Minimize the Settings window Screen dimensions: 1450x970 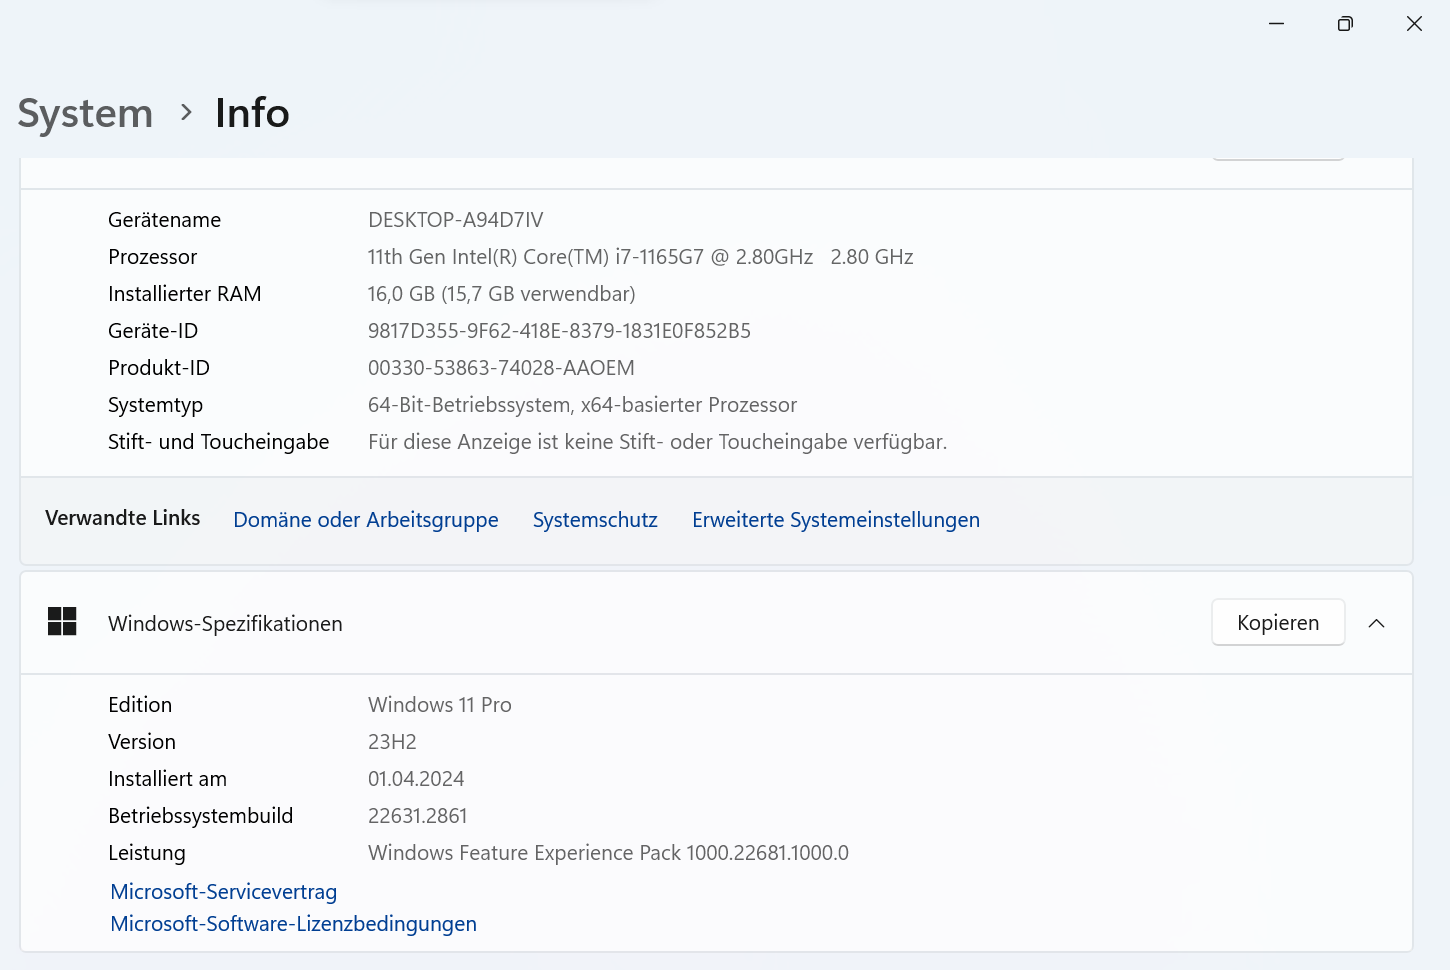pos(1276,24)
